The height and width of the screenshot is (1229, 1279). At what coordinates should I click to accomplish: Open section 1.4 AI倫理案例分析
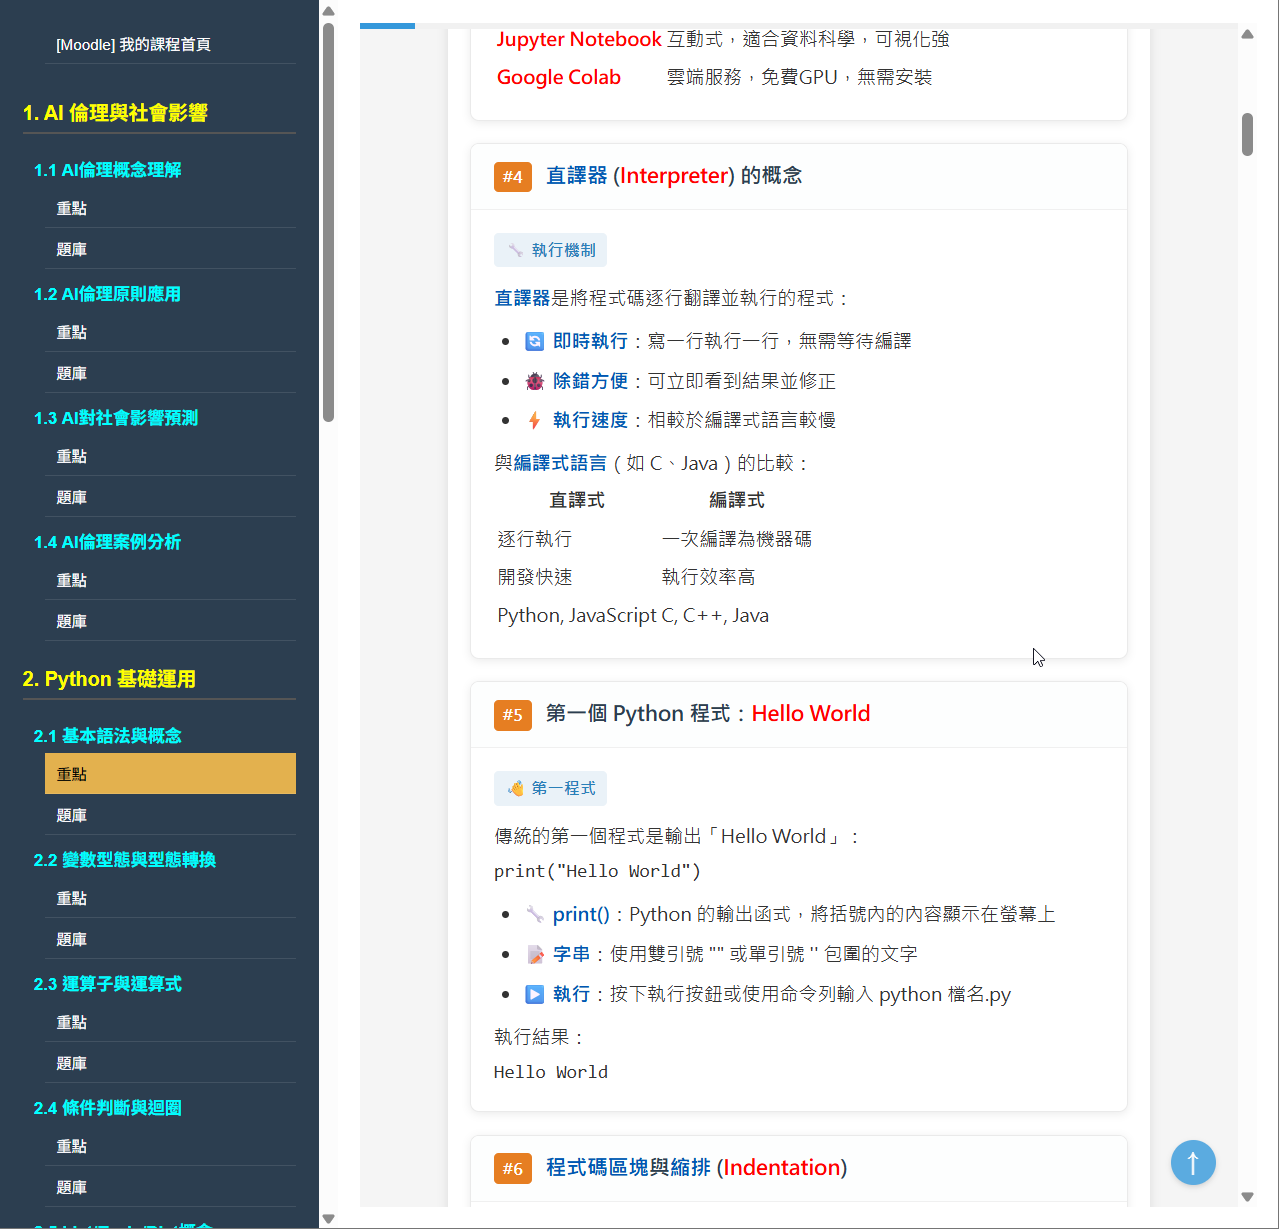tap(107, 542)
